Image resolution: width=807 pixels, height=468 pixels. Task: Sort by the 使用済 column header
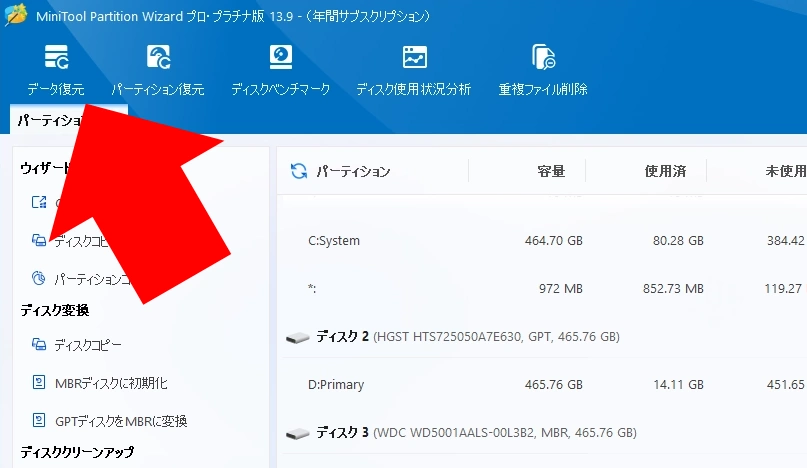pos(665,171)
